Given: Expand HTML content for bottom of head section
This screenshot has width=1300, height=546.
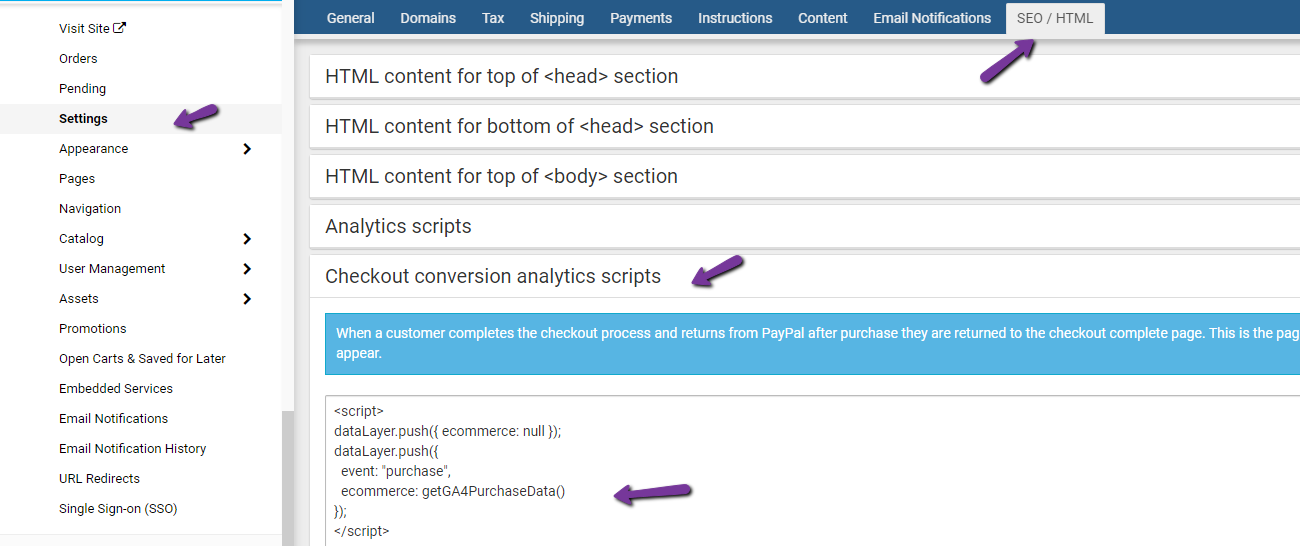Looking at the screenshot, I should tap(805, 126).
